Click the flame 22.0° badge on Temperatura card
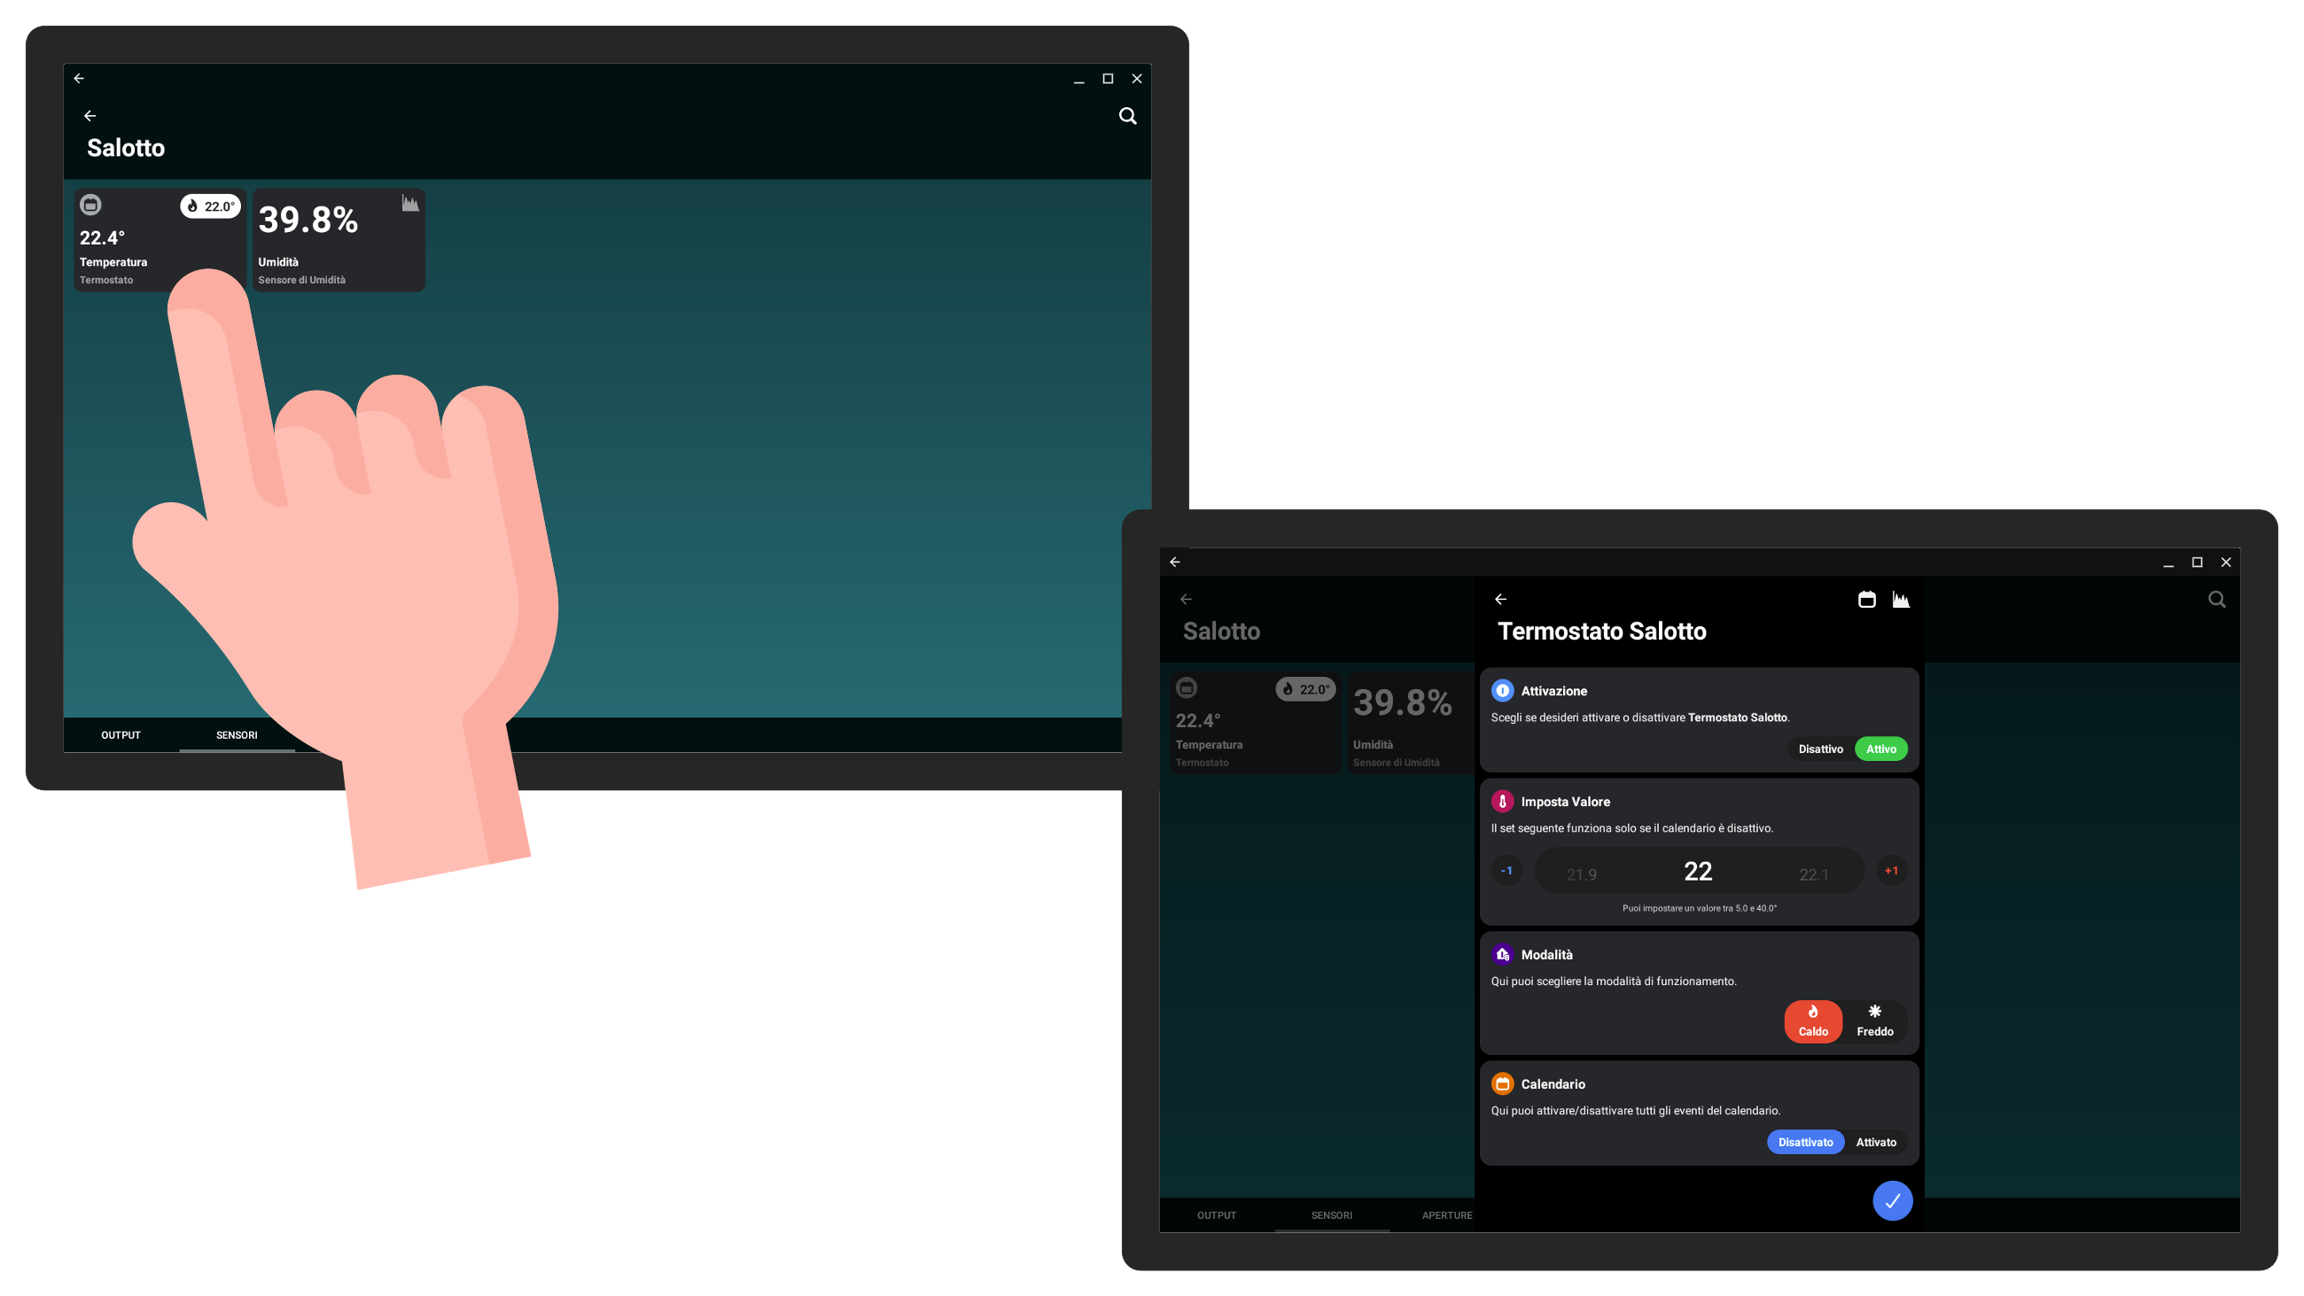The width and height of the screenshot is (2304, 1296). point(210,206)
